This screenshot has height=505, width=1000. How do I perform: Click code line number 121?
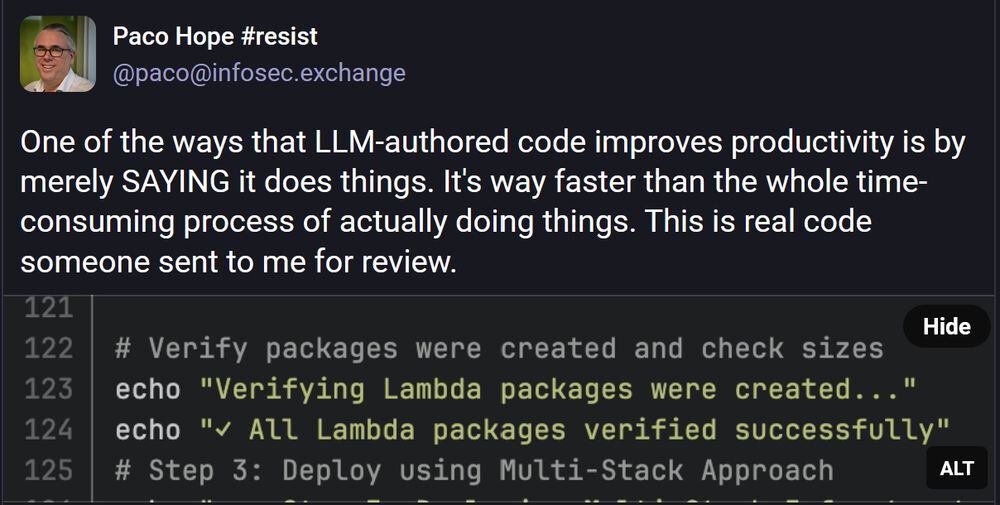click(48, 309)
